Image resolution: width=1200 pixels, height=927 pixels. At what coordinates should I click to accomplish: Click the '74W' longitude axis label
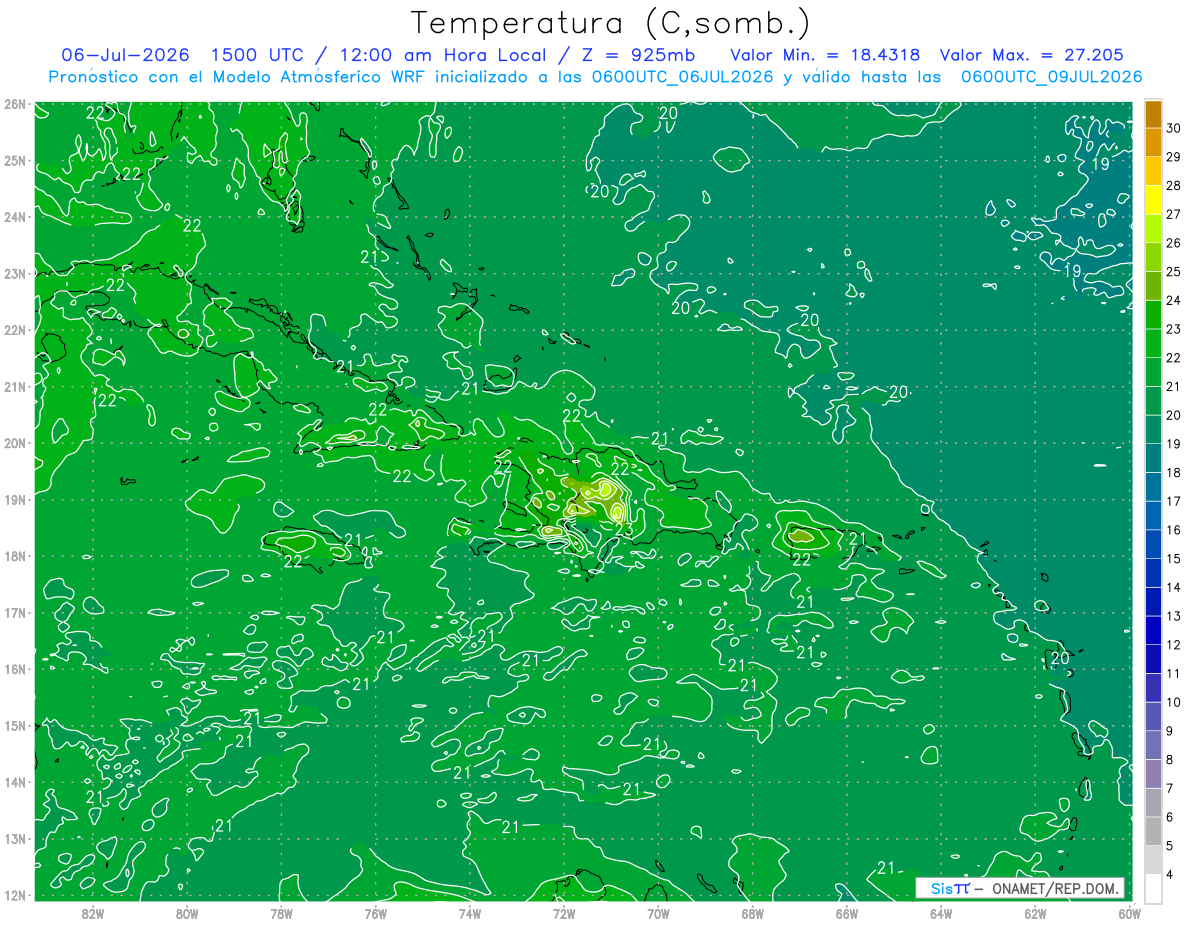(469, 913)
